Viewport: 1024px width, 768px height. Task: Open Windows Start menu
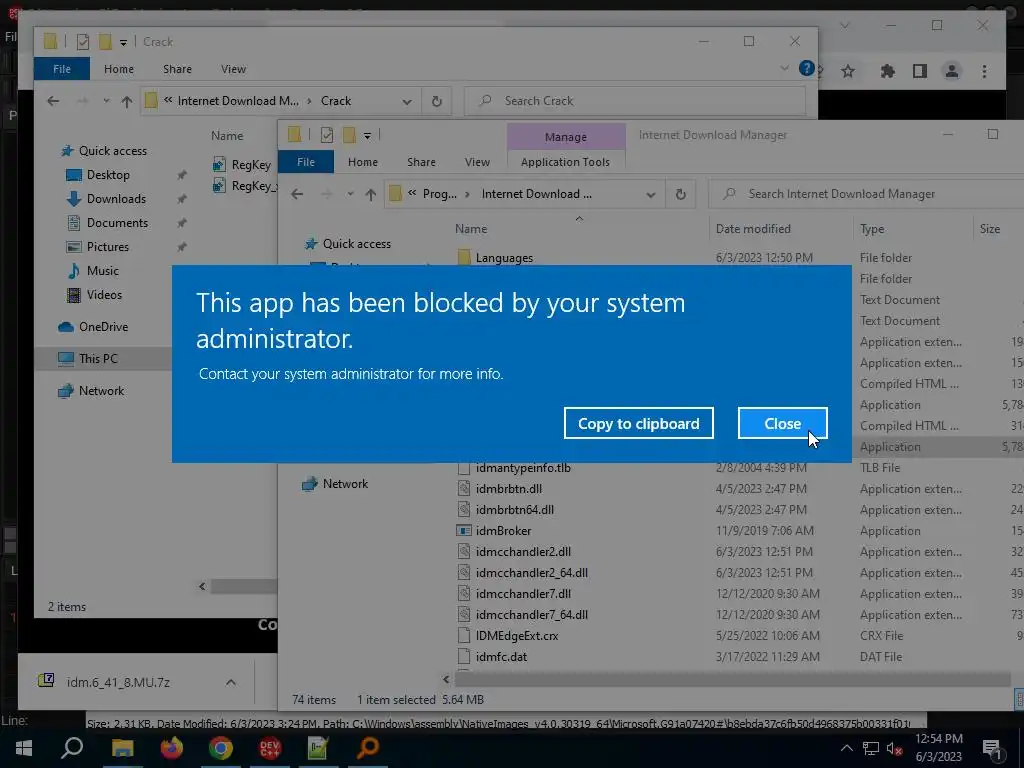click(x=24, y=748)
